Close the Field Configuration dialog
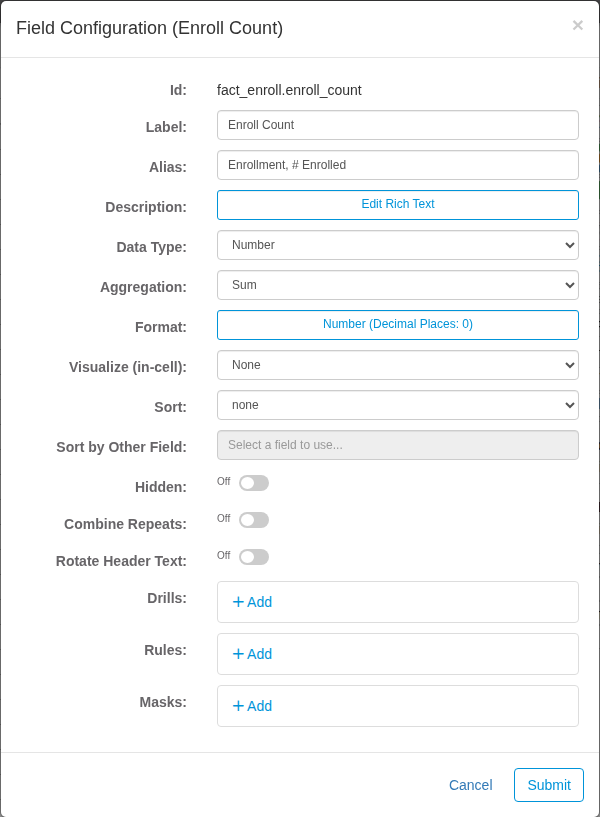Image resolution: width=600 pixels, height=817 pixels. 577,26
